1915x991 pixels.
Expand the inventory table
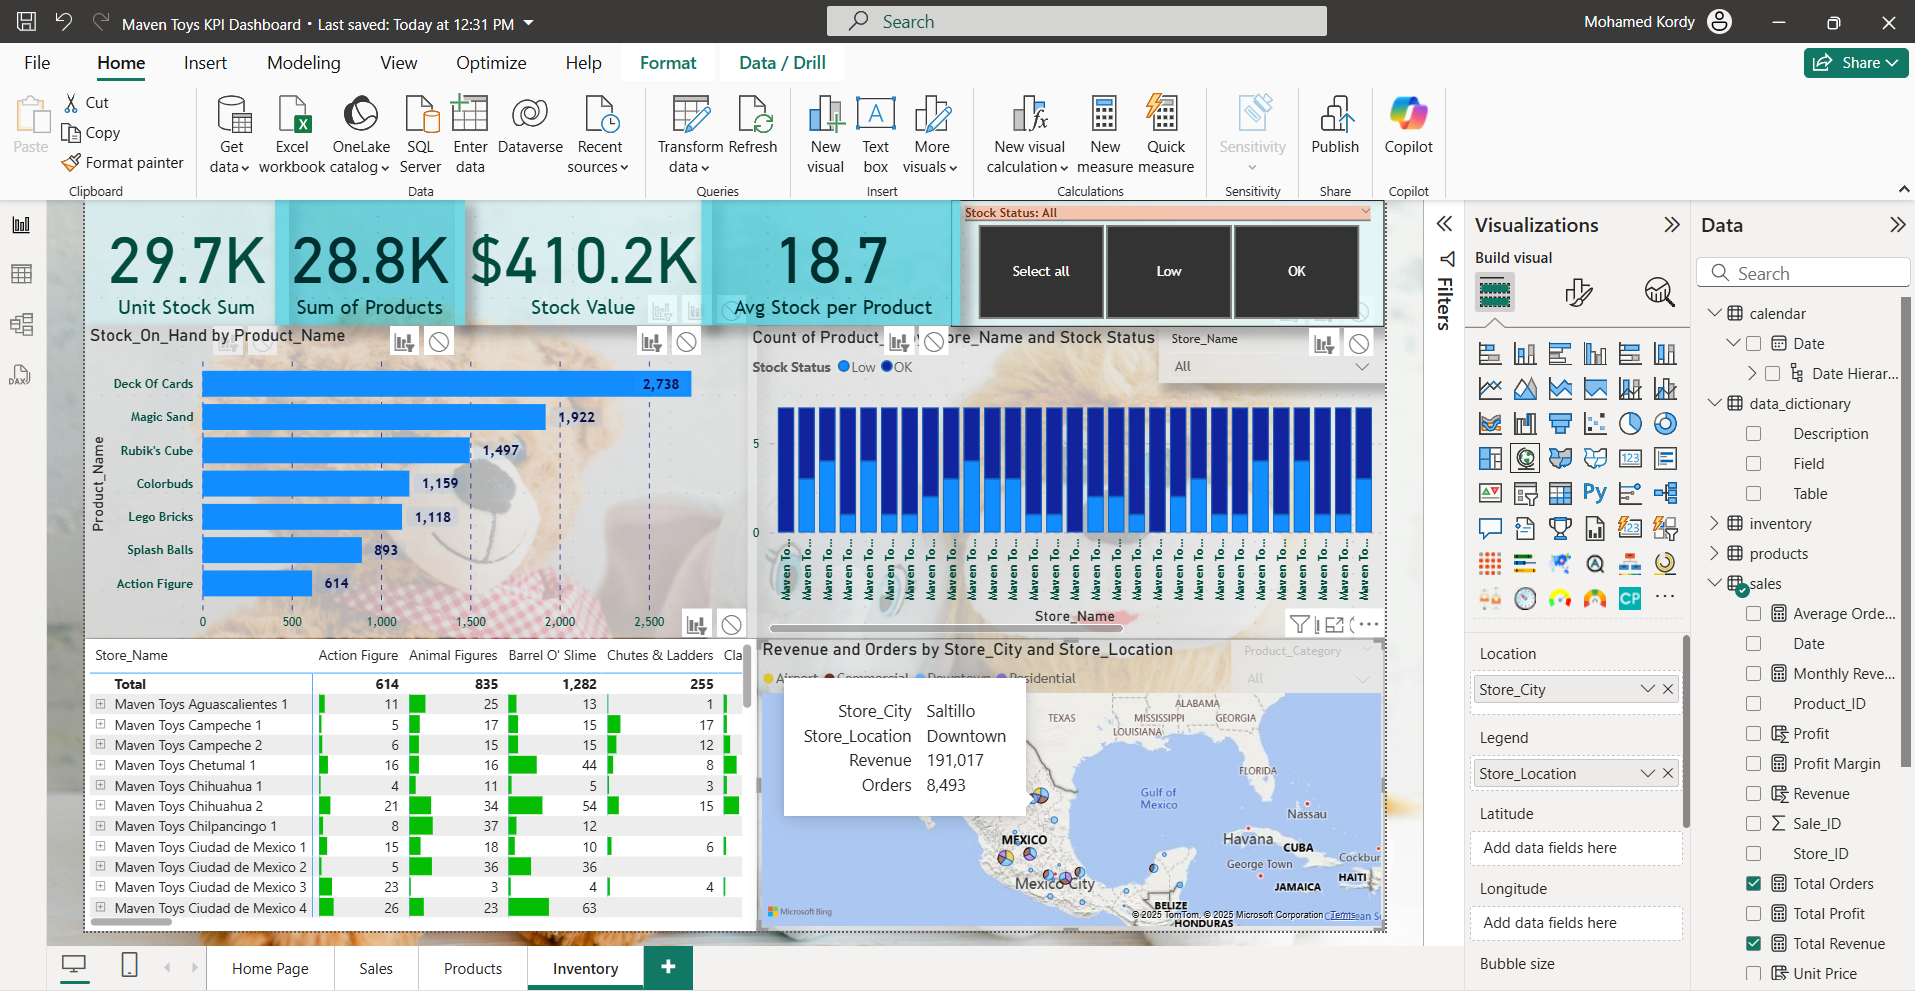(1714, 523)
